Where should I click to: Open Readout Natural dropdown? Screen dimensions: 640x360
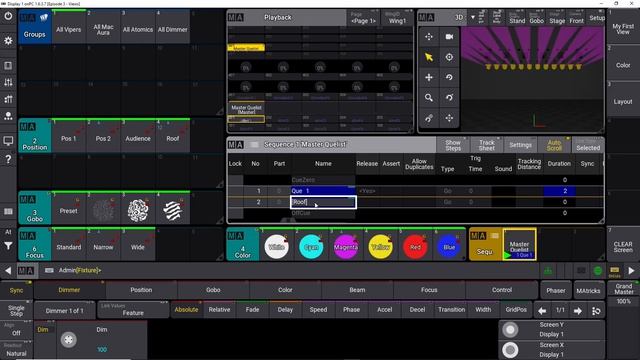(x=16, y=350)
